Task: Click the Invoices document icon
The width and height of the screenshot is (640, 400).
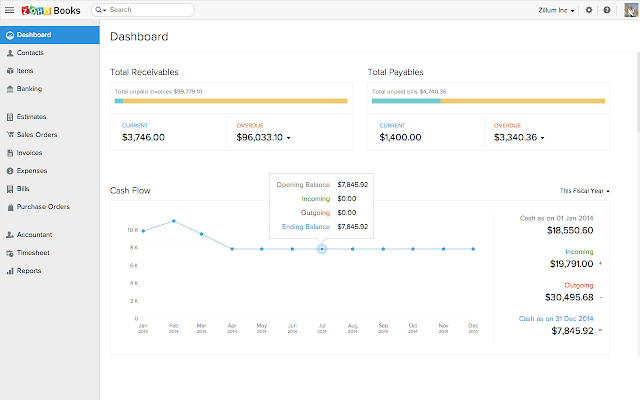Action: coord(10,153)
